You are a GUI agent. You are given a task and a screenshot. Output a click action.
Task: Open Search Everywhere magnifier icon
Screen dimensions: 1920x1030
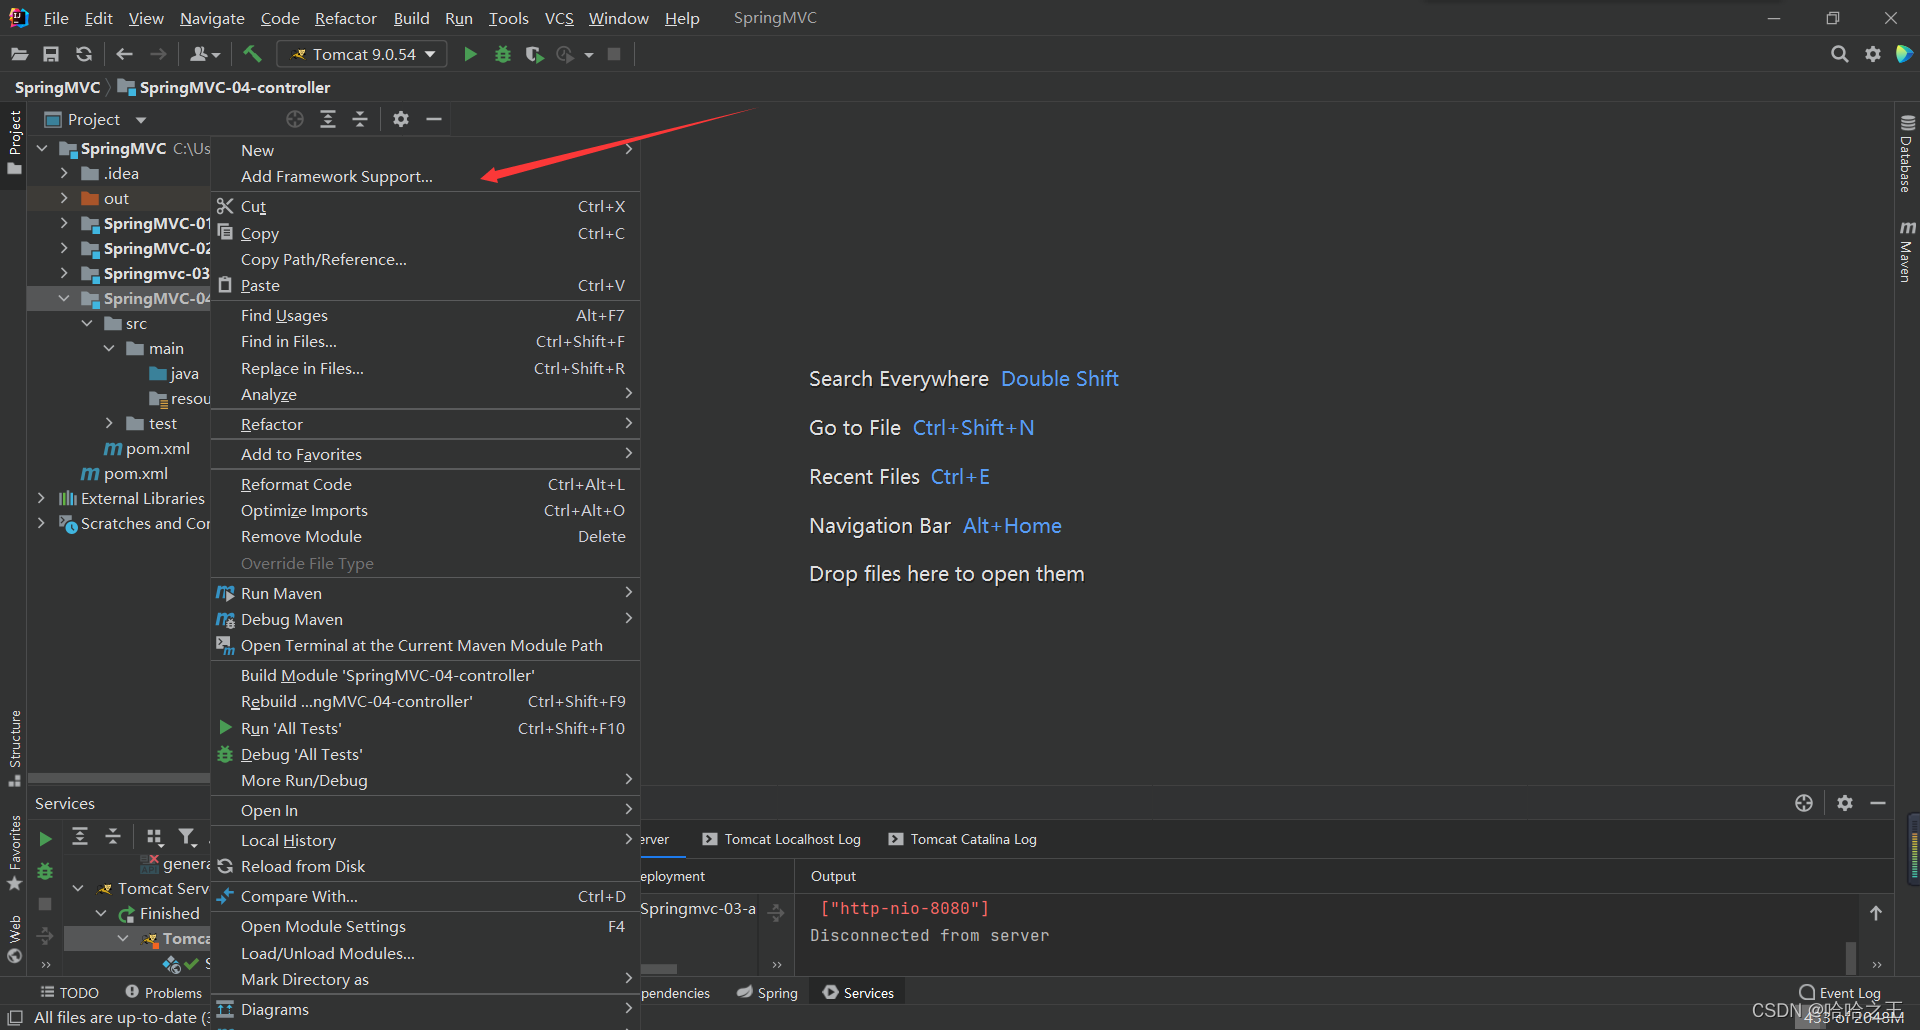pos(1839,54)
